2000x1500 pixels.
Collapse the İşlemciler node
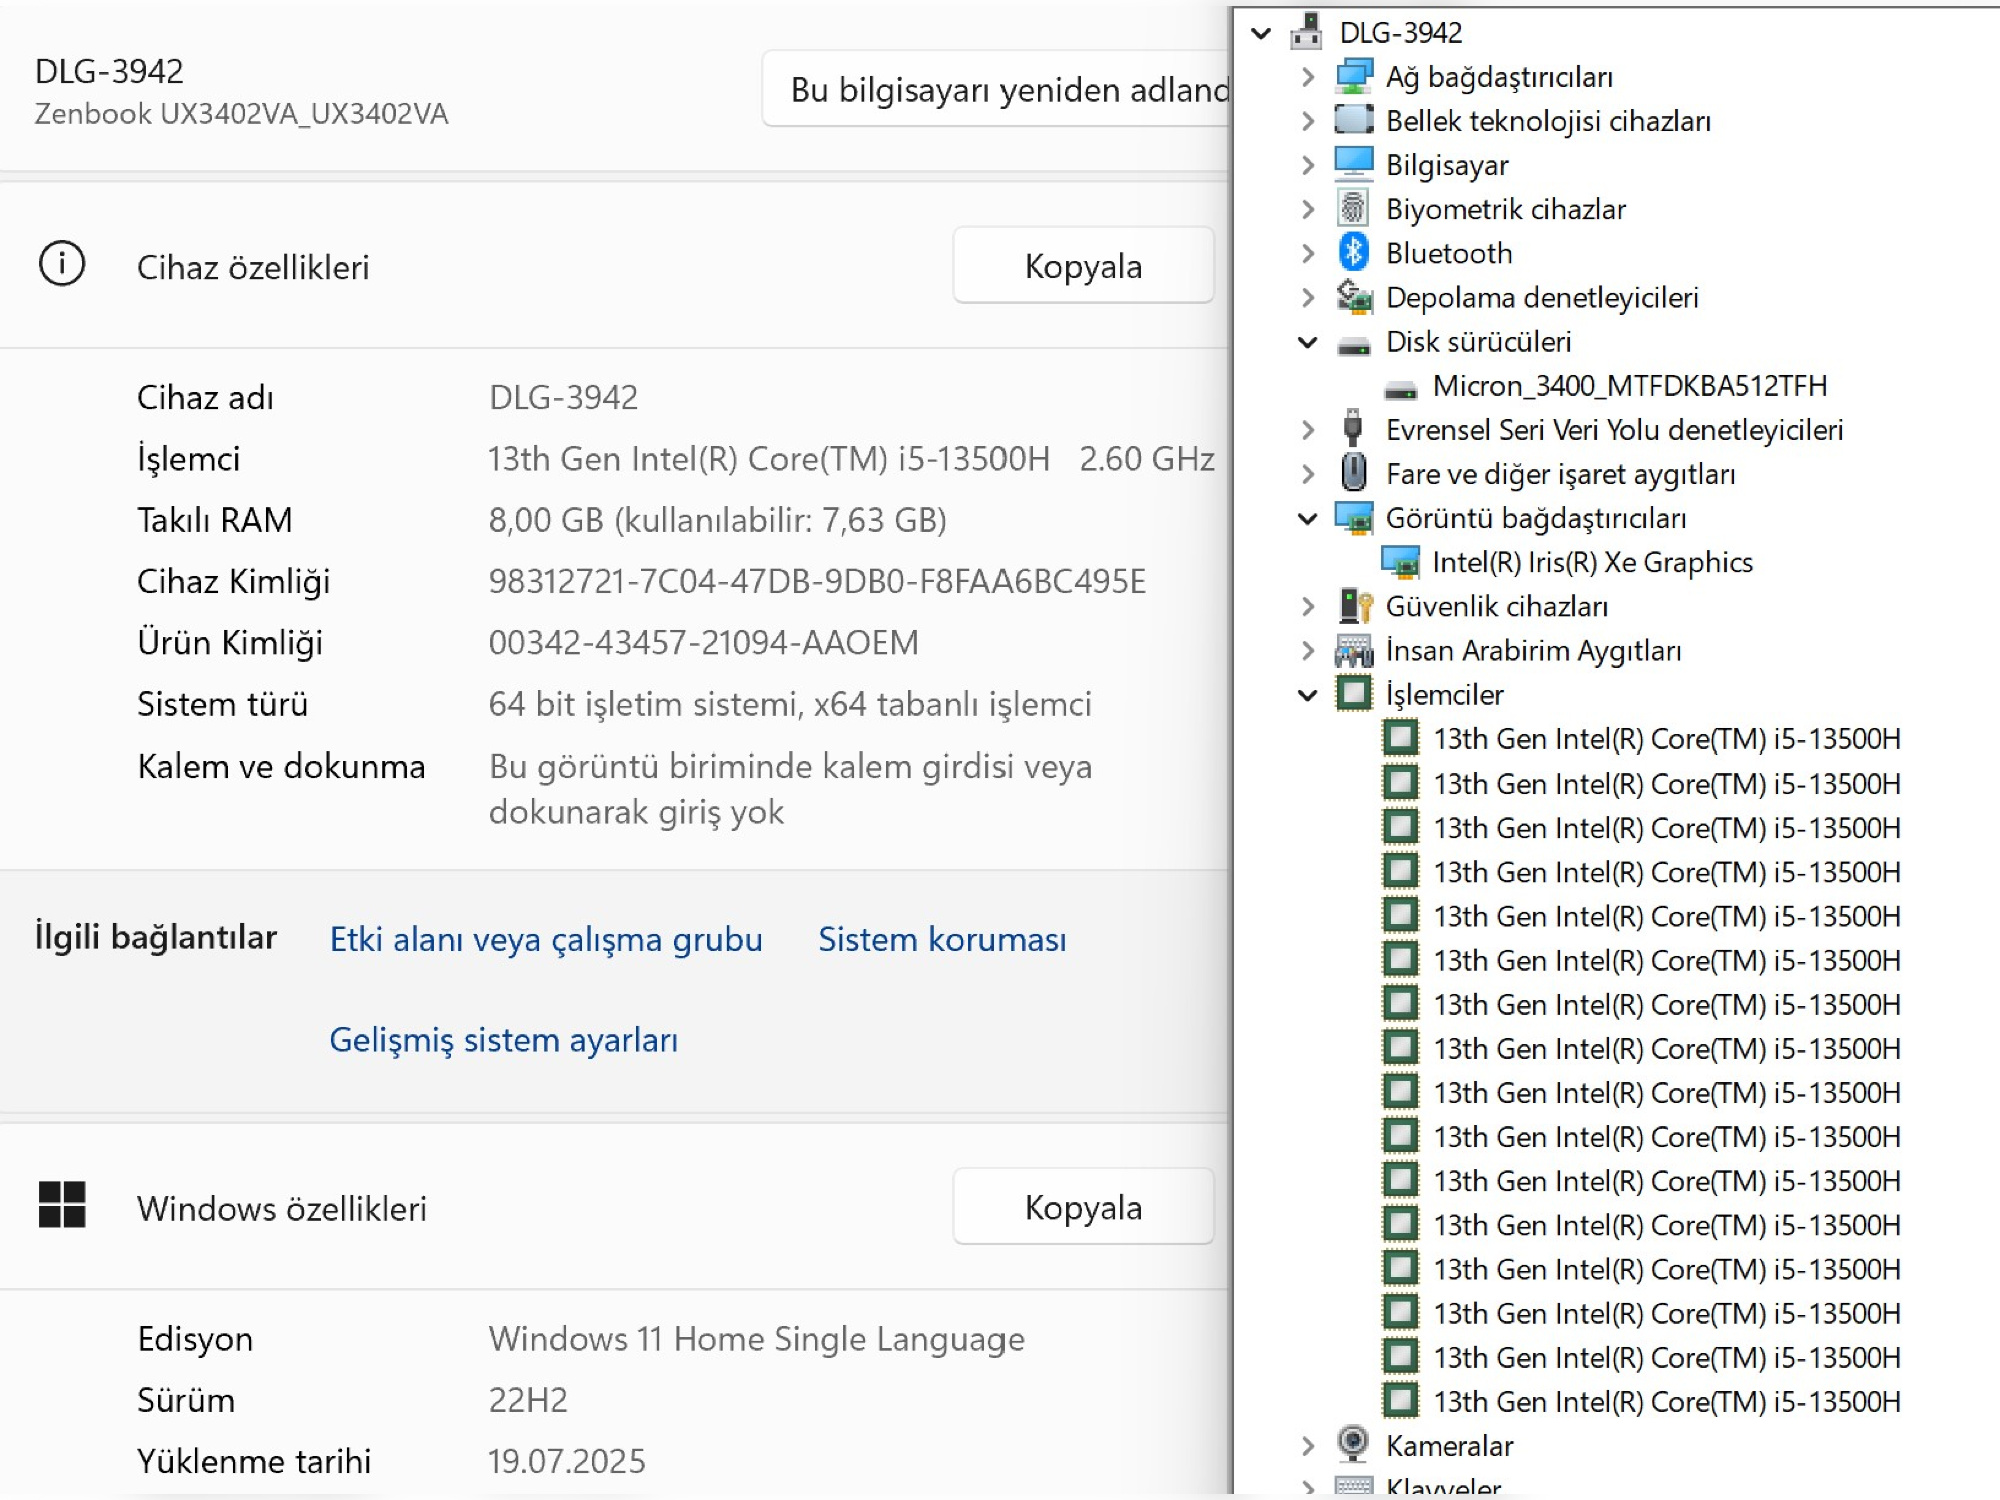(1307, 695)
